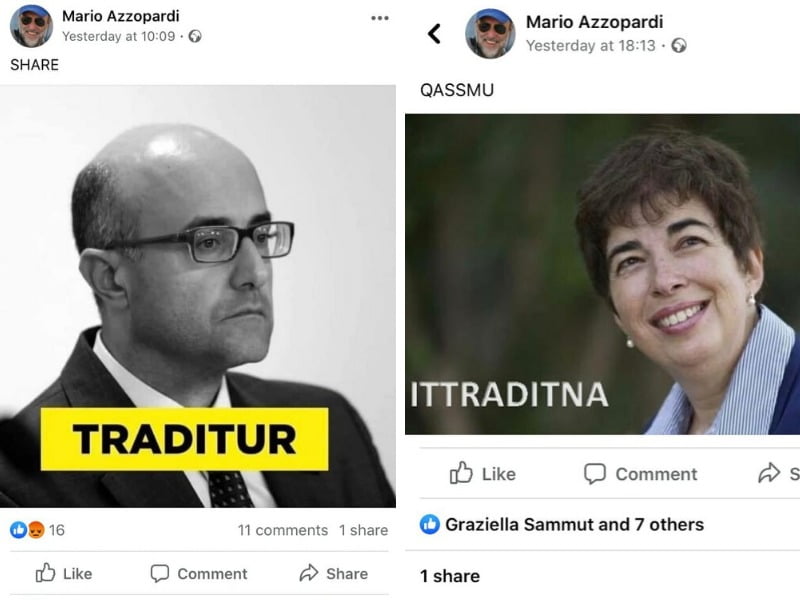Click the blue like reaction icon beside 16

click(18, 530)
